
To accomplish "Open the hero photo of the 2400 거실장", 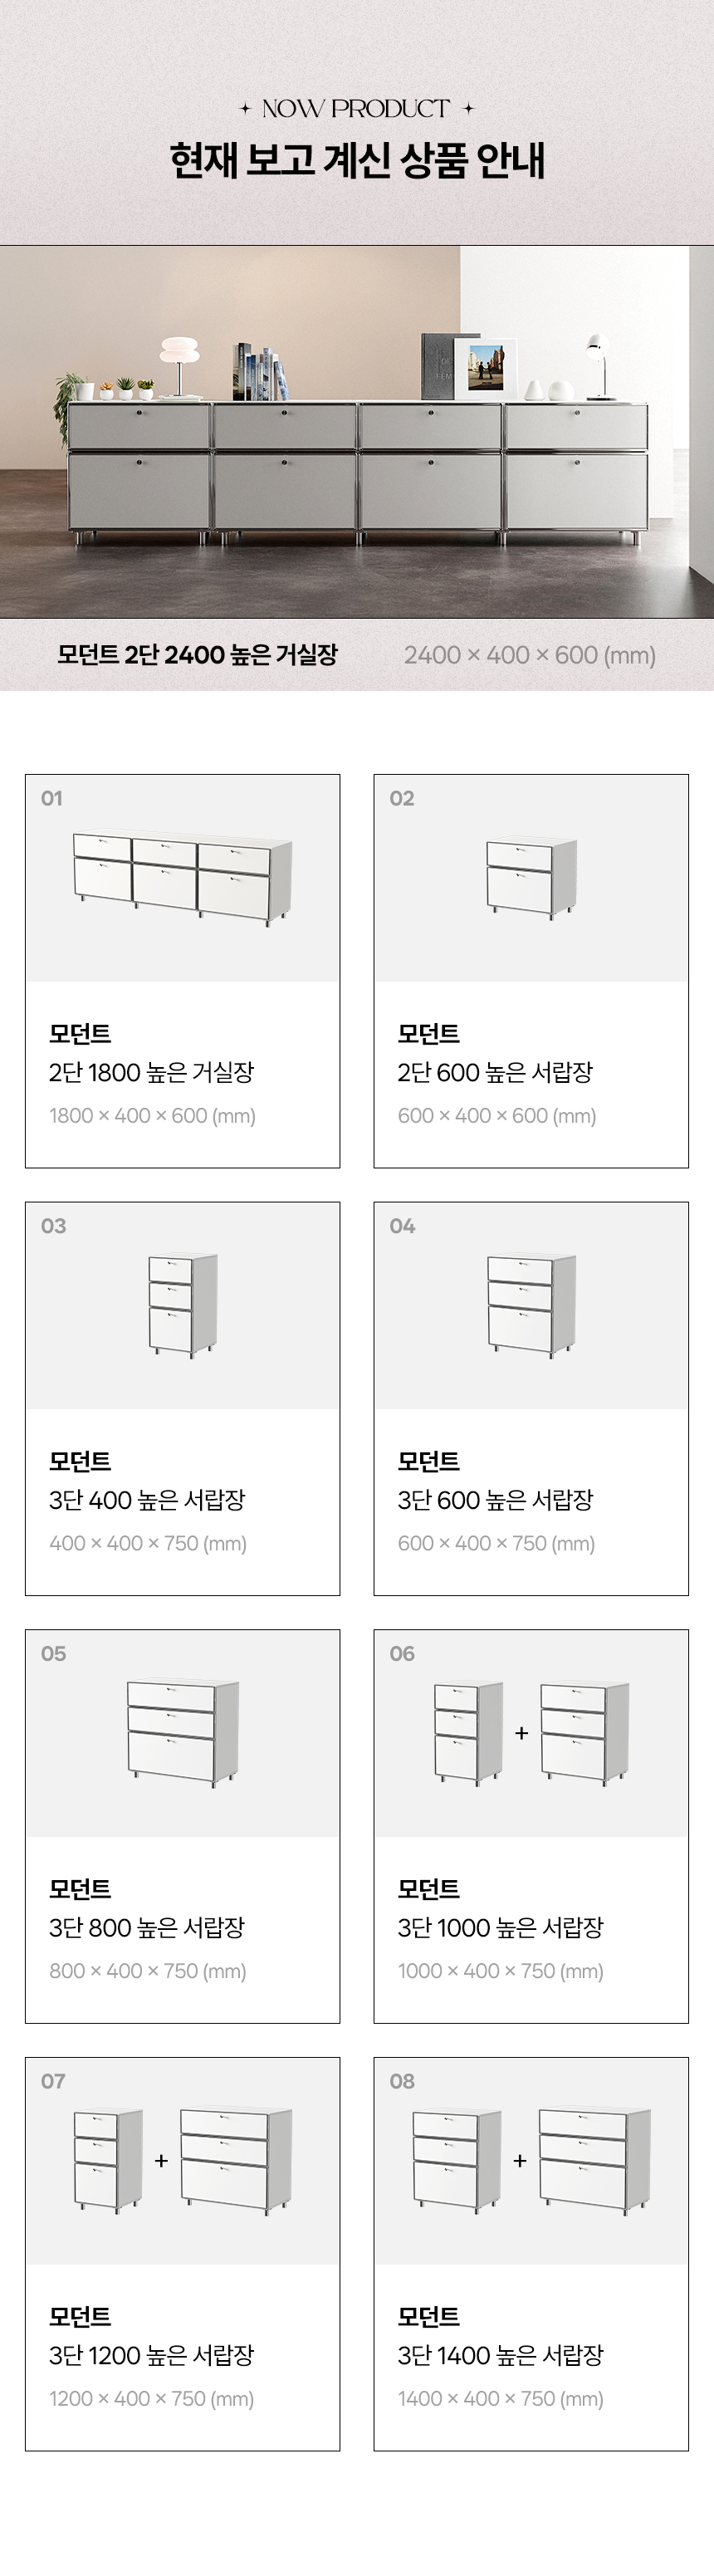I will [357, 431].
